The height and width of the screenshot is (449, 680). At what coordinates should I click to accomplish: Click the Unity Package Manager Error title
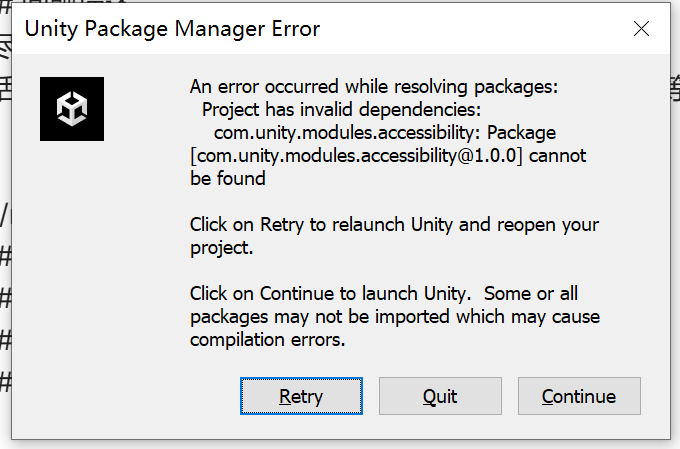pyautogui.click(x=173, y=29)
